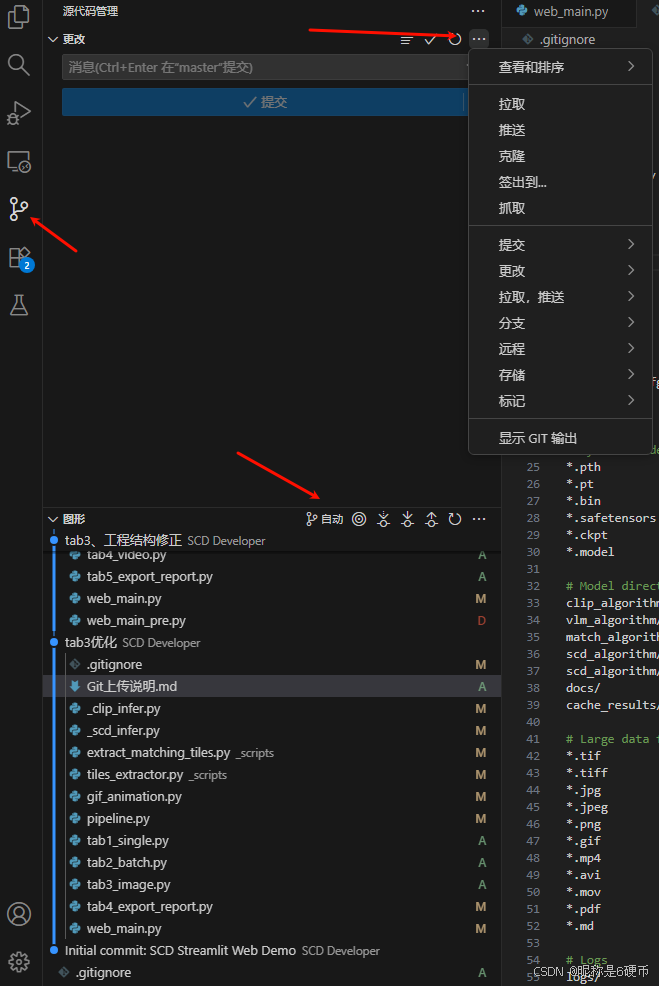The width and height of the screenshot is (659, 986).
Task: Expand the 标记 submenu
Action: pos(560,401)
